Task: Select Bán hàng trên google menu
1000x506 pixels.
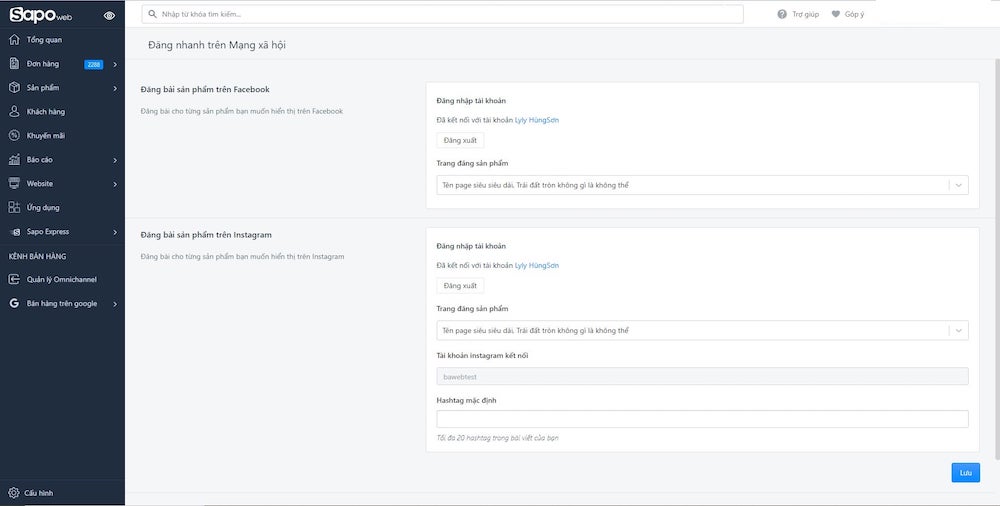Action: click(61, 304)
